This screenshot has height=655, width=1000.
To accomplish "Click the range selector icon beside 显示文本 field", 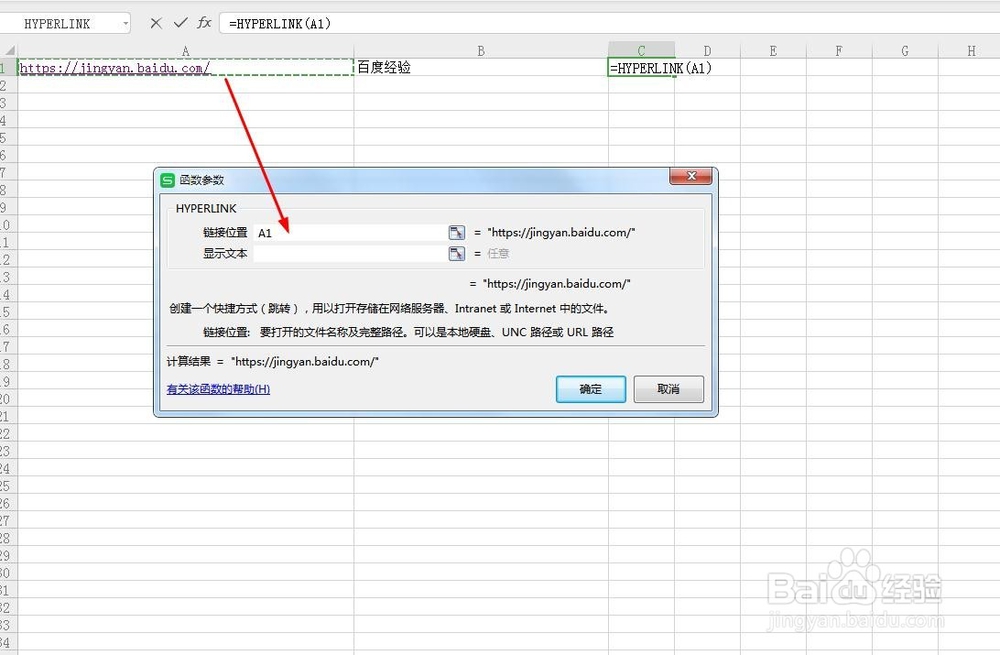I will click(x=457, y=253).
